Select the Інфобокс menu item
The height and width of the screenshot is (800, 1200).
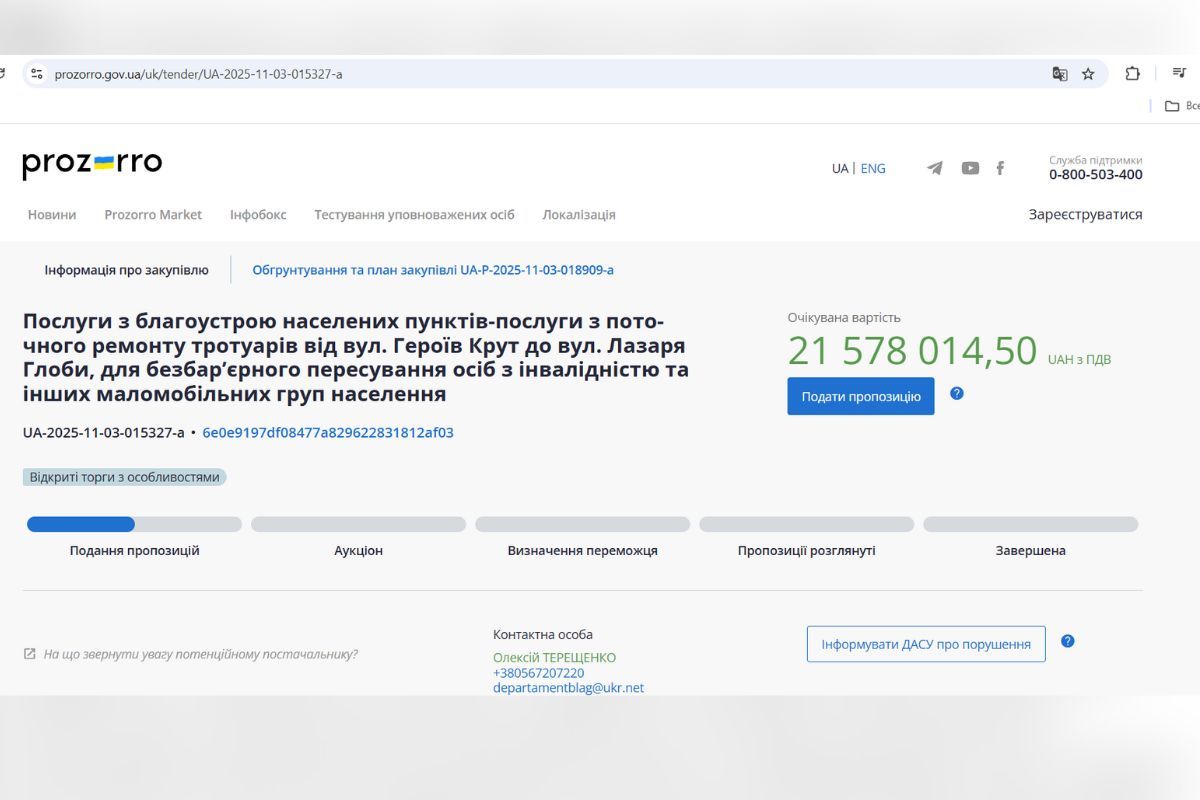coord(258,214)
